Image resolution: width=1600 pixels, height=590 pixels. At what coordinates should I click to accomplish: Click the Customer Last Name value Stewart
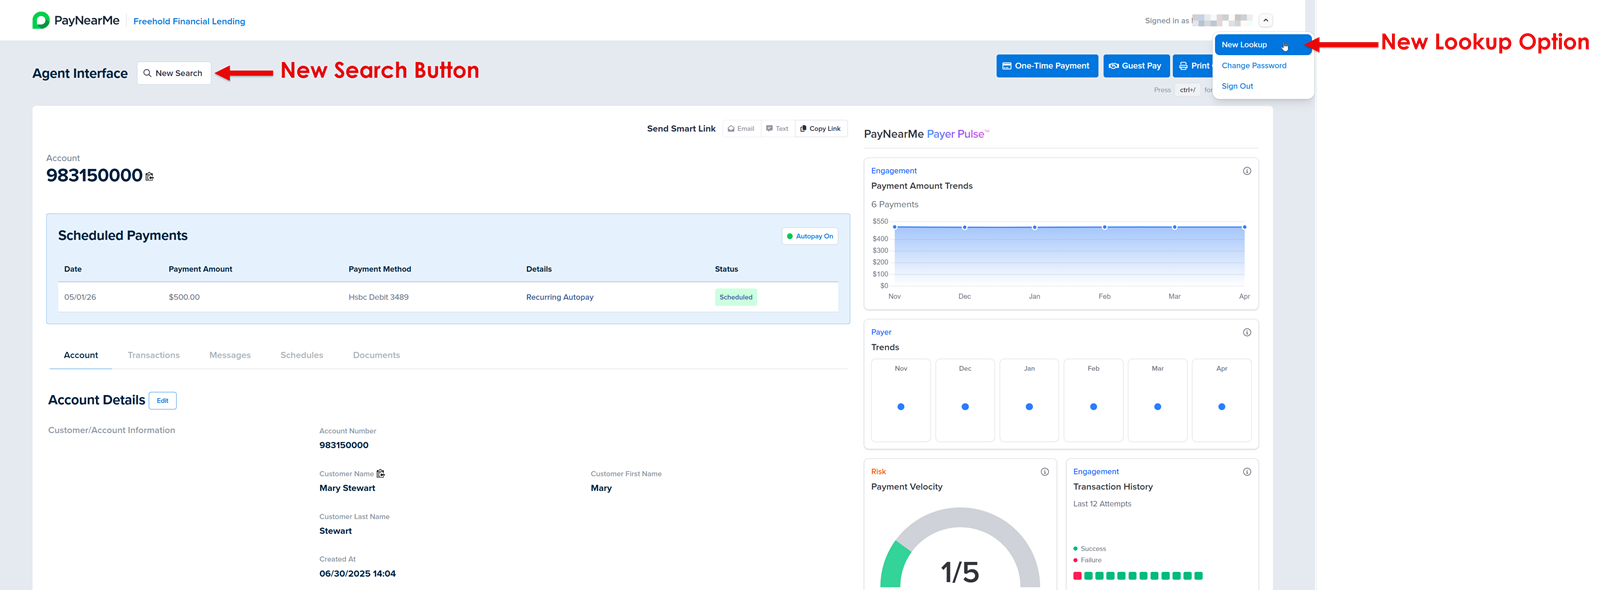click(x=335, y=531)
